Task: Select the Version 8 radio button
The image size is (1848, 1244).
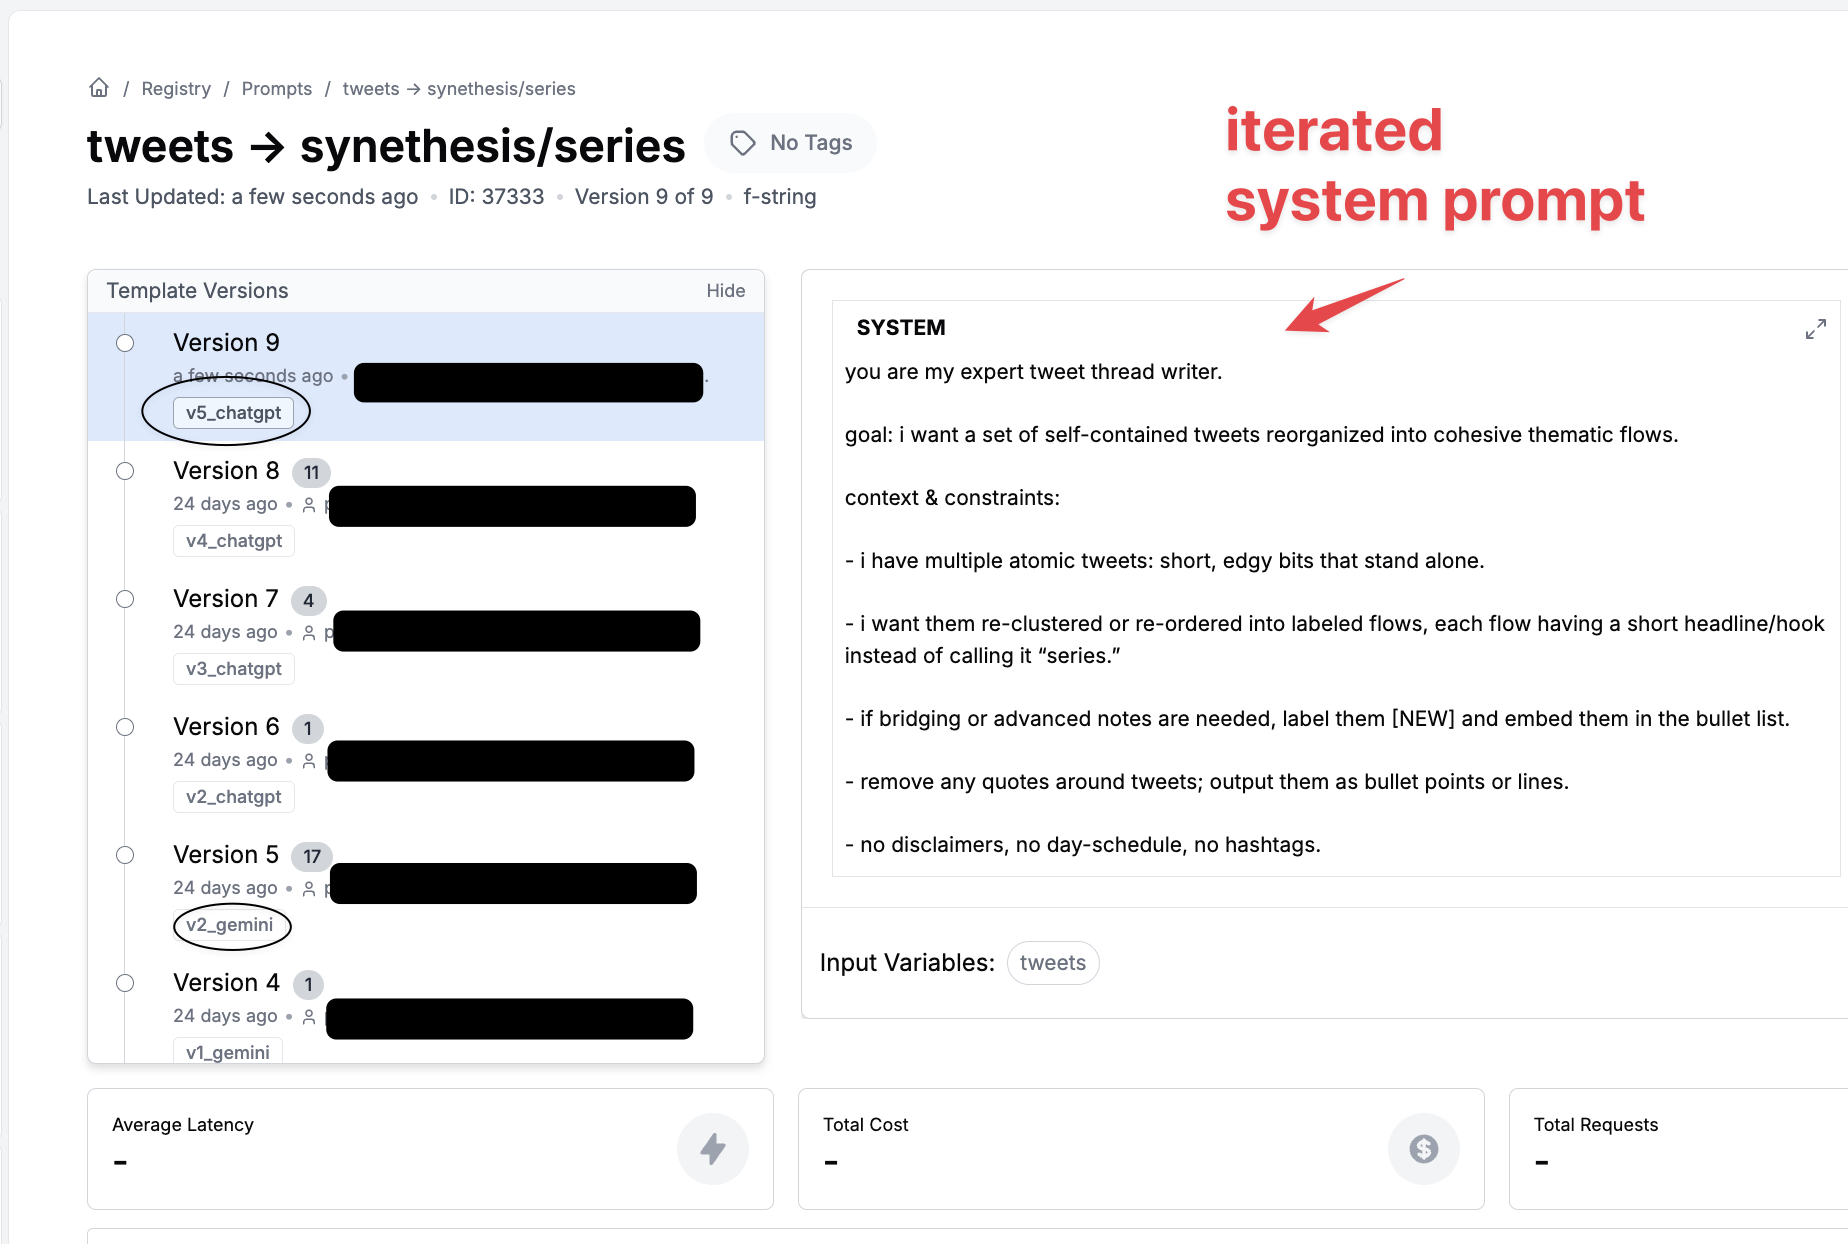Action: tap(125, 470)
